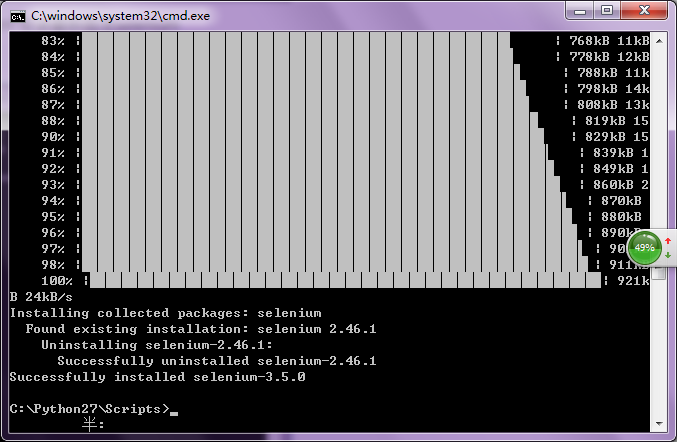Click the 100% progress bar row
Image resolution: width=677 pixels, height=442 pixels.
click(340, 281)
